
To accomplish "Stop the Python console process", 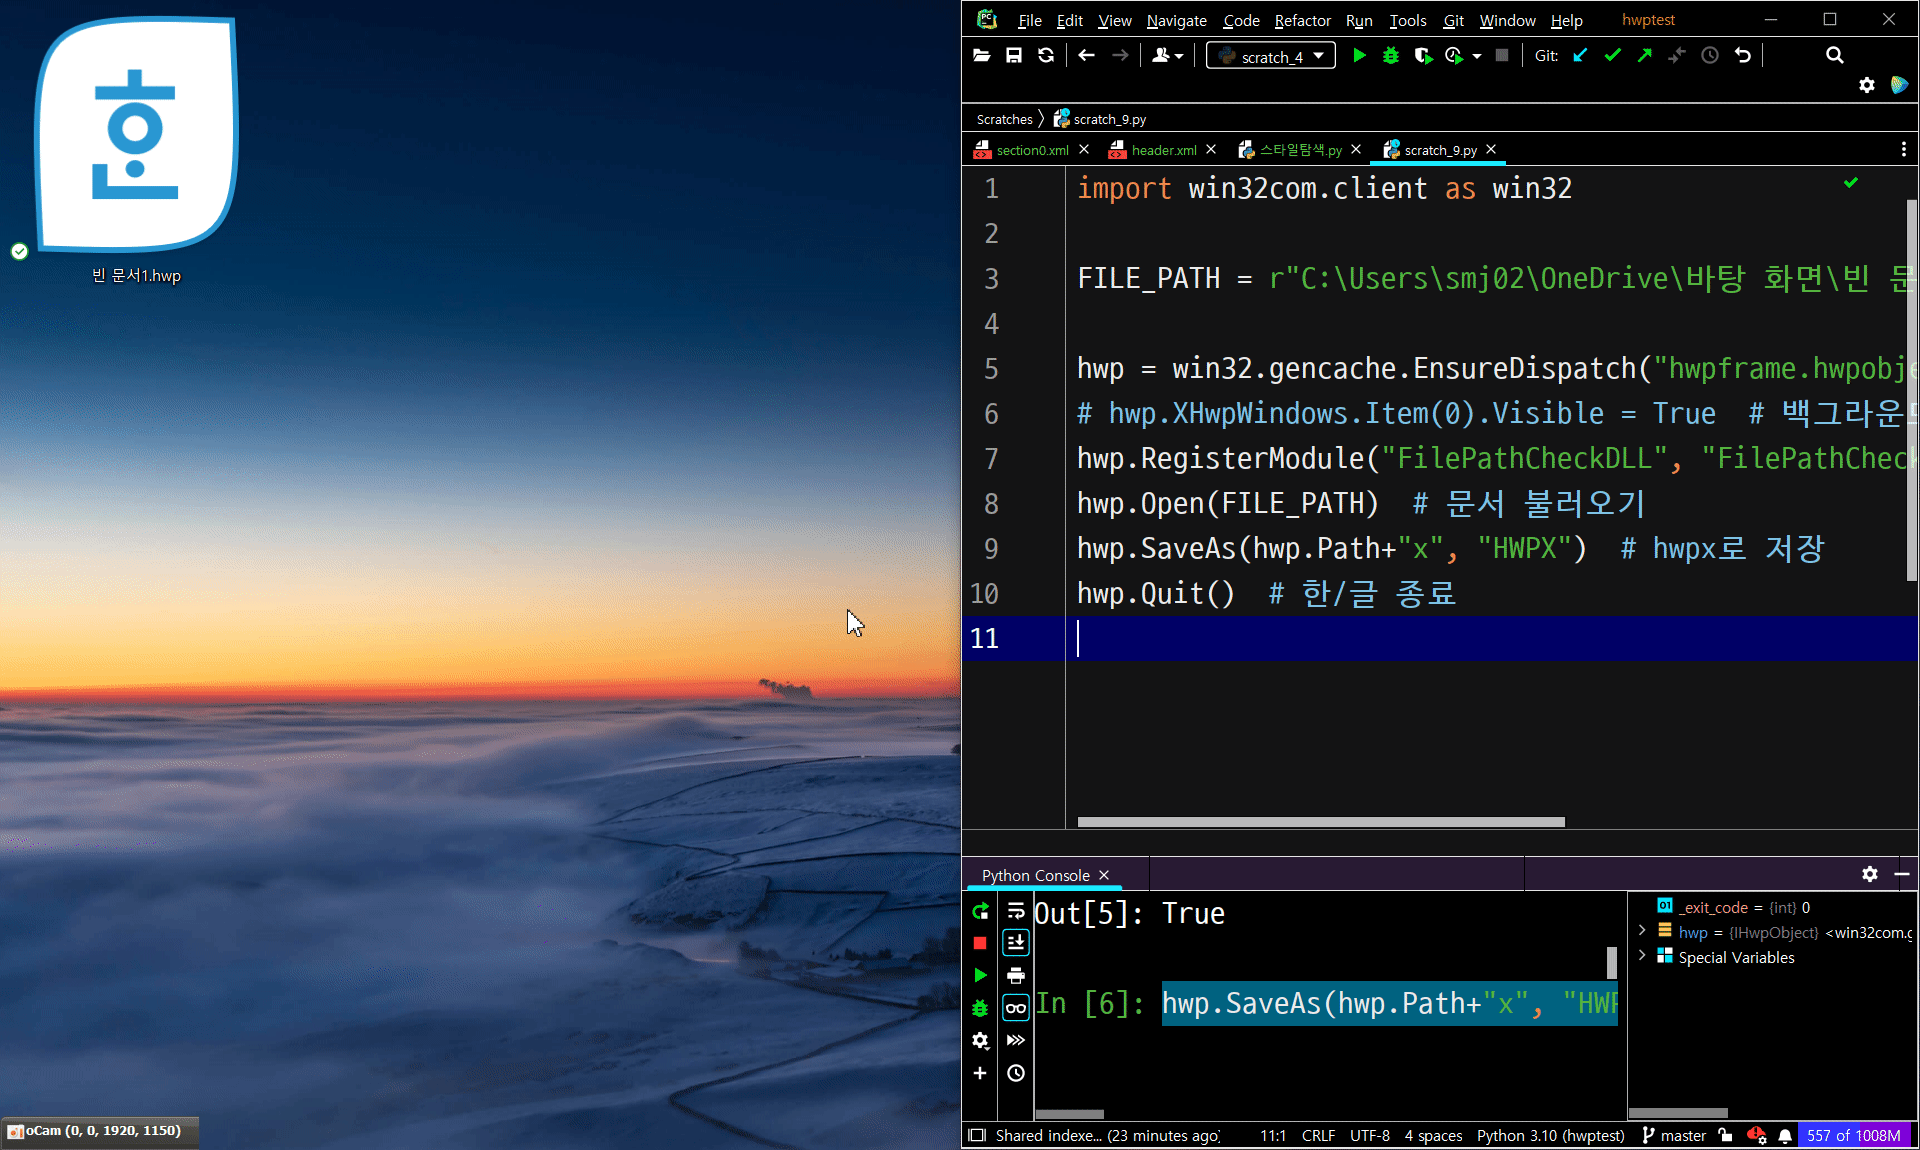I will pyautogui.click(x=980, y=943).
